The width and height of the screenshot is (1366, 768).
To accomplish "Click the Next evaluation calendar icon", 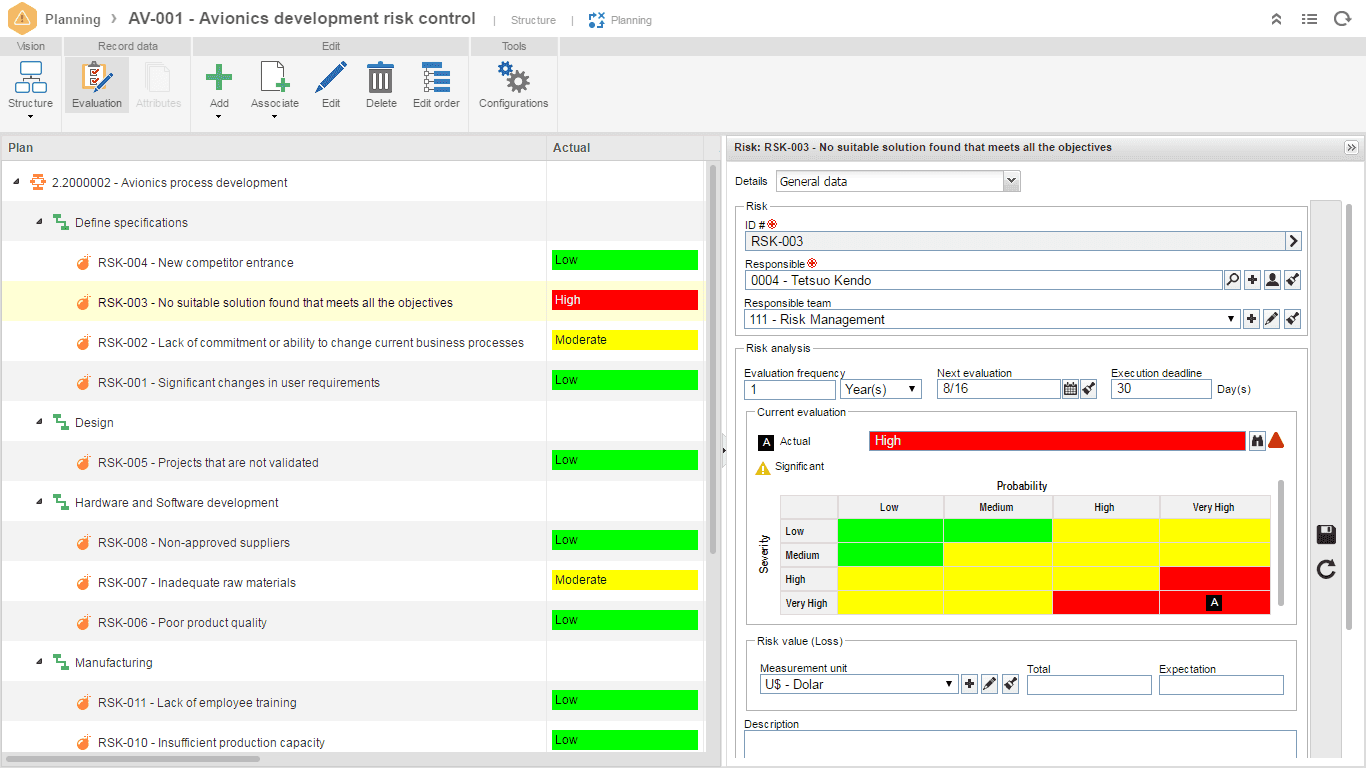I will pos(1070,389).
